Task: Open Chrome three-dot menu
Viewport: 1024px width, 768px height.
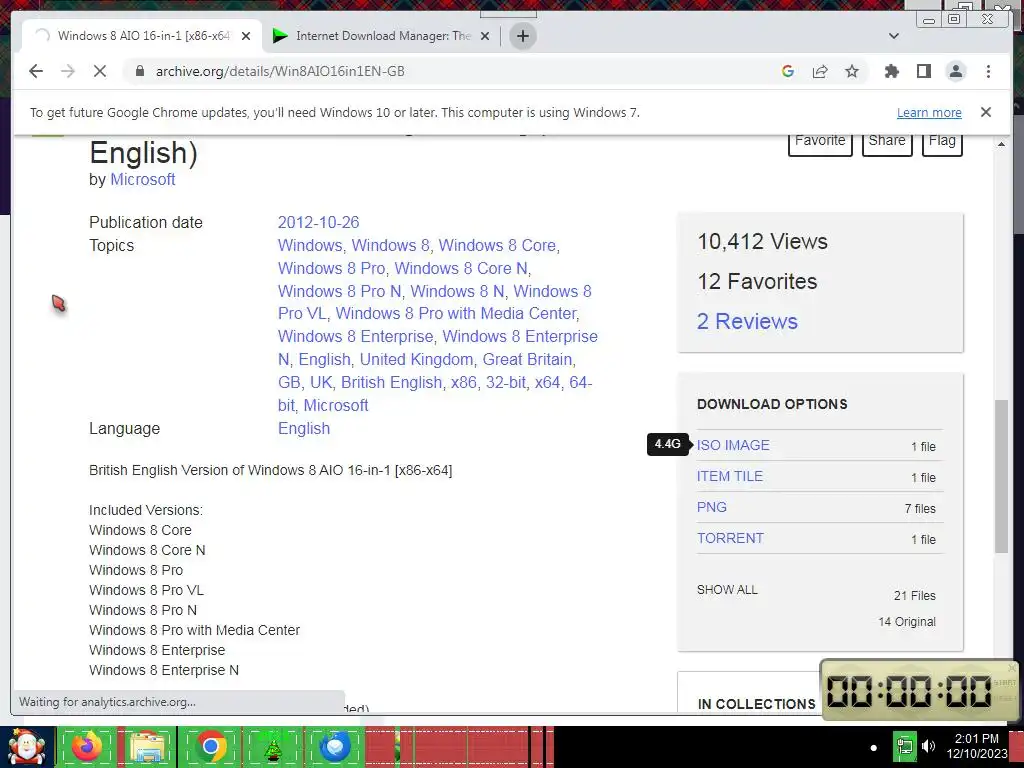Action: tap(988, 71)
